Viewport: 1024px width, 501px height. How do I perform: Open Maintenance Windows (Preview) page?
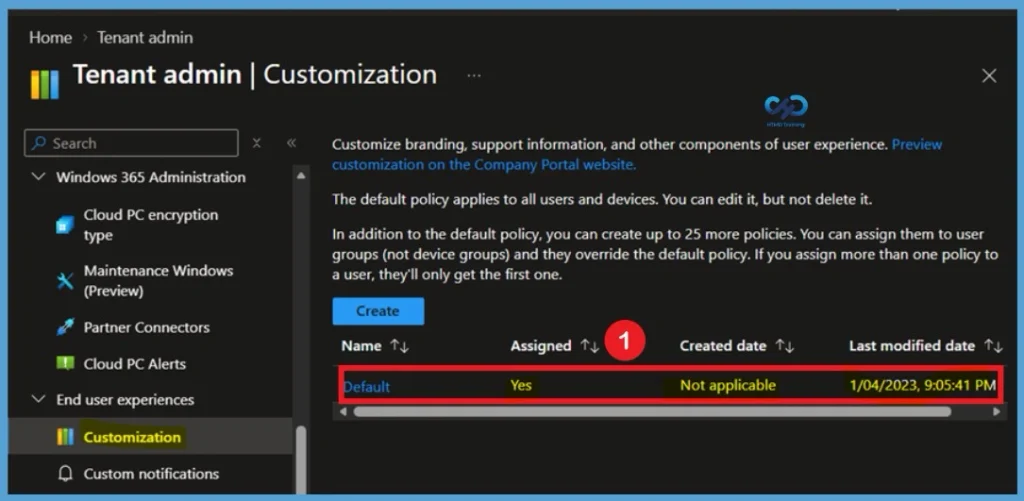coord(158,281)
